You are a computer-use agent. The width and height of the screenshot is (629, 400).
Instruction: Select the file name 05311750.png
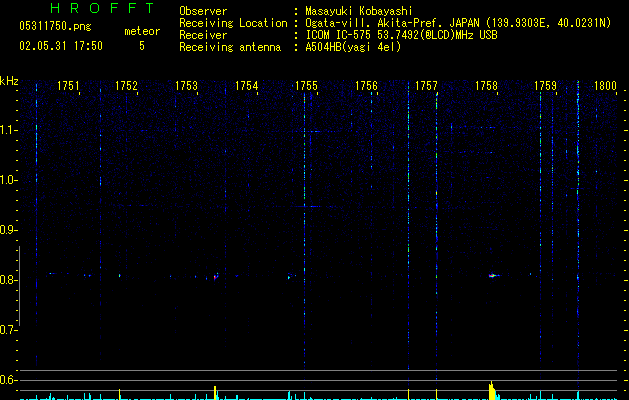[x=55, y=26]
